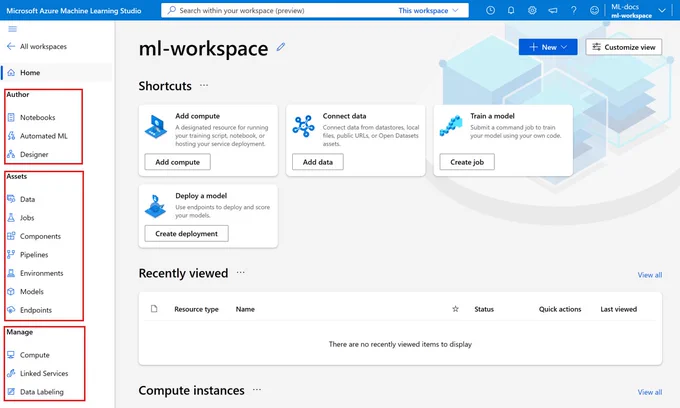This screenshot has height=408, width=680.
Task: Click the Compute monitor icon
Action: (x=11, y=355)
